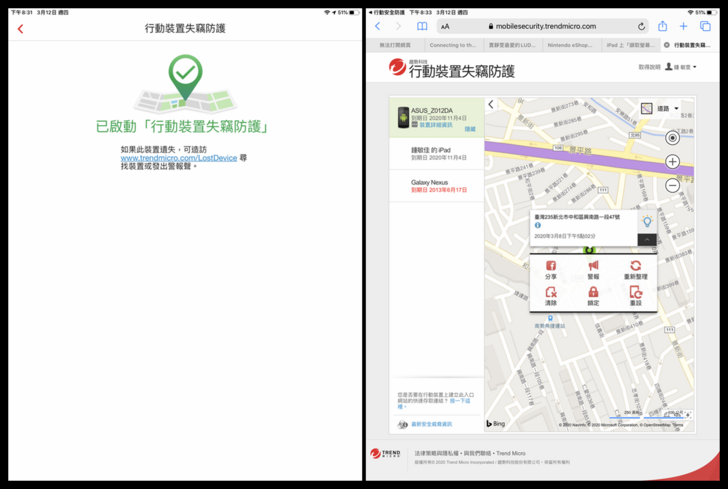728x489 pixels.
Task: Open the map type (道路) dropdown
Action: click(x=661, y=108)
